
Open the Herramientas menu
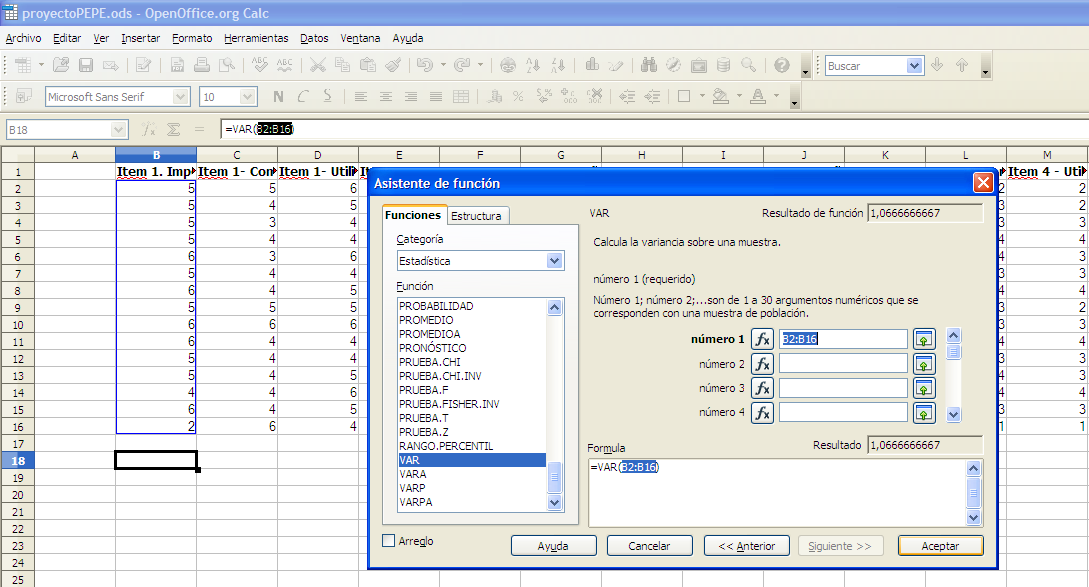256,38
